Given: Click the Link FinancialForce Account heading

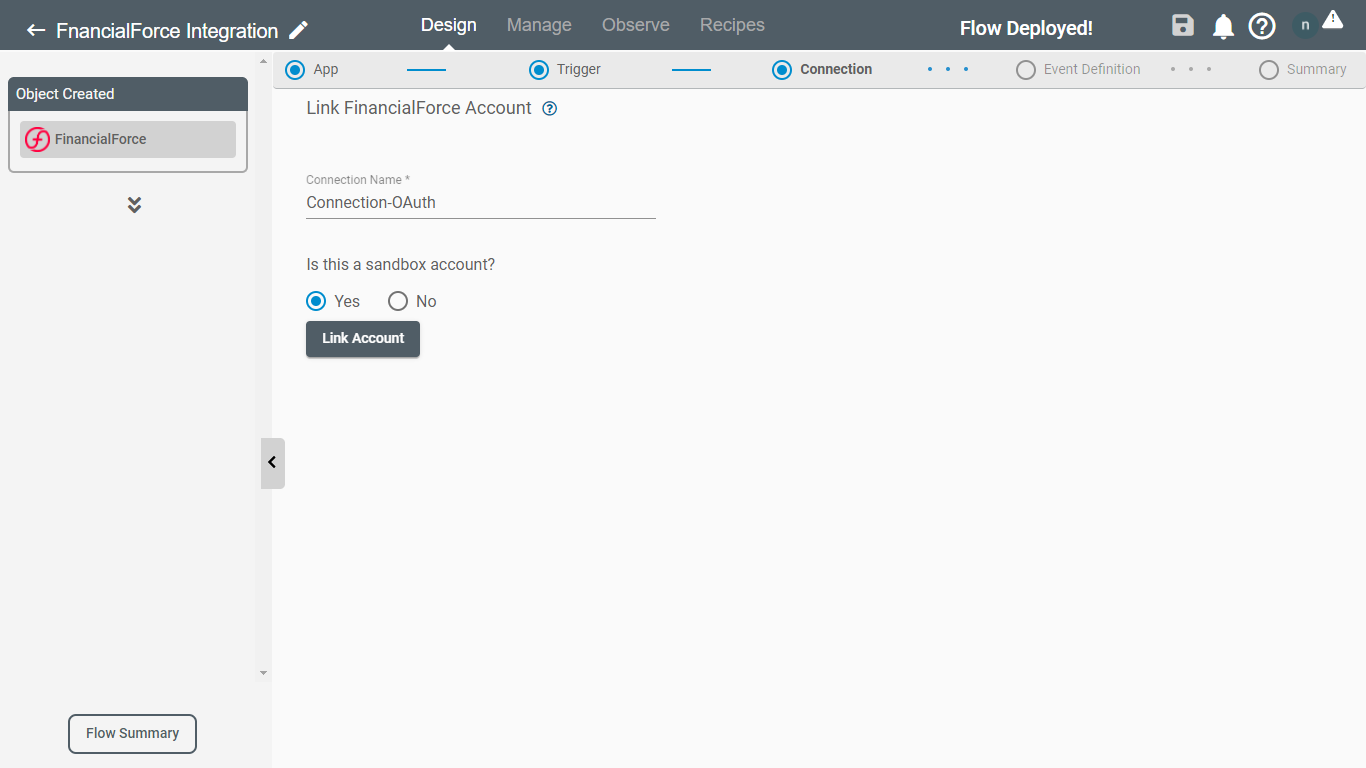Looking at the screenshot, I should coord(419,108).
